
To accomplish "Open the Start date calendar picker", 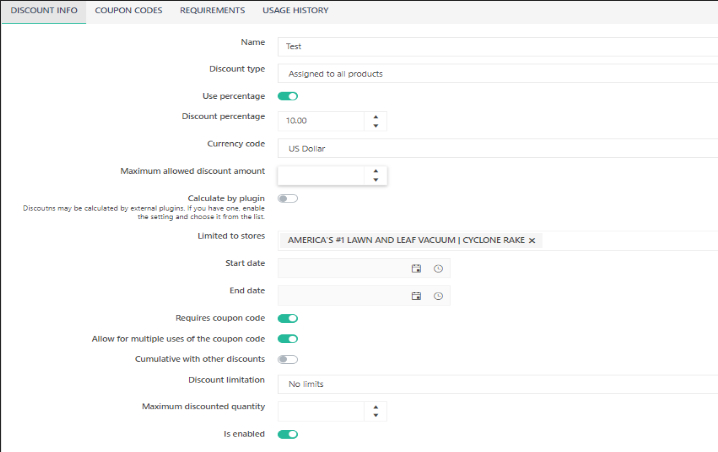I will coord(417,269).
